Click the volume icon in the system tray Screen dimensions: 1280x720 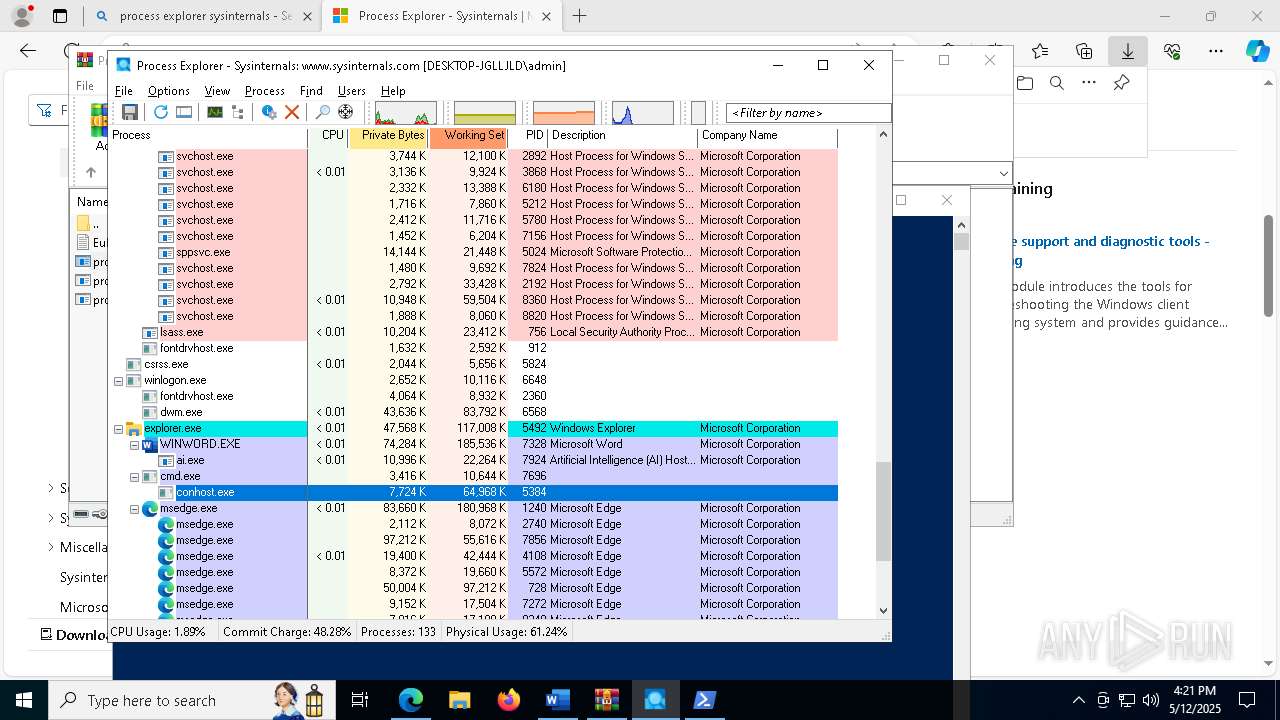tap(1151, 700)
